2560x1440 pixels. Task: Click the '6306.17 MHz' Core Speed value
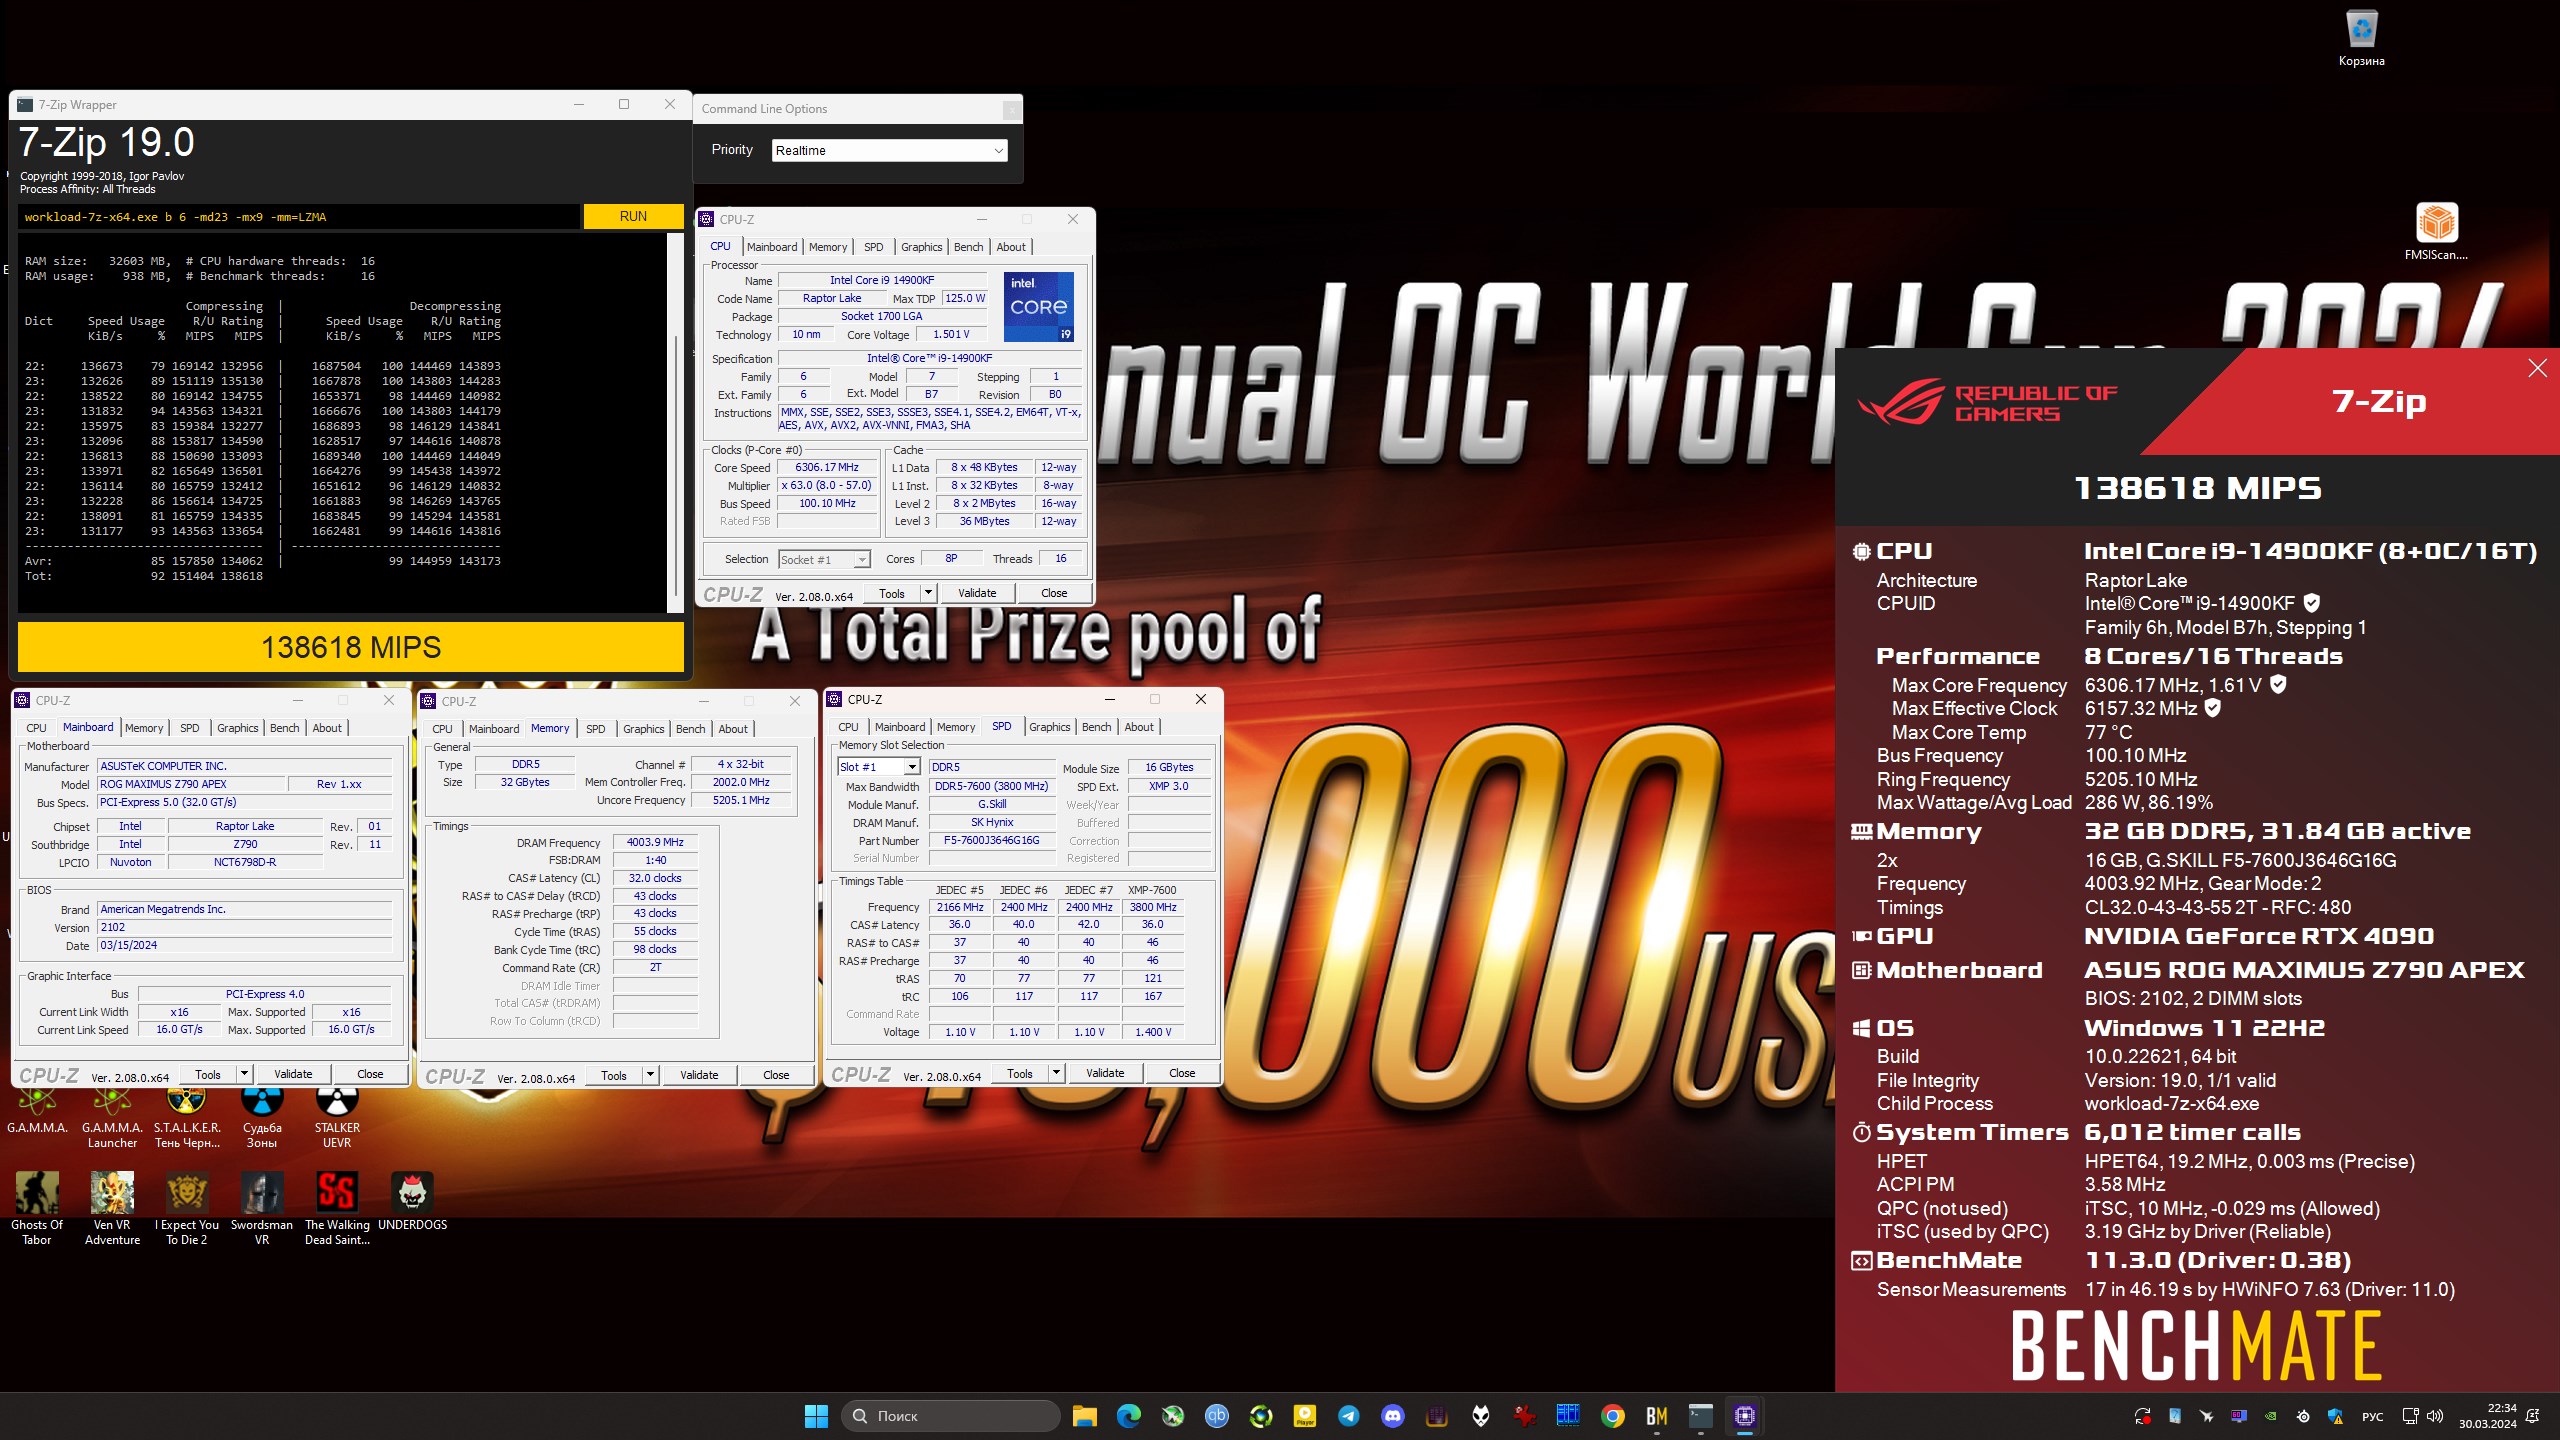coord(827,467)
